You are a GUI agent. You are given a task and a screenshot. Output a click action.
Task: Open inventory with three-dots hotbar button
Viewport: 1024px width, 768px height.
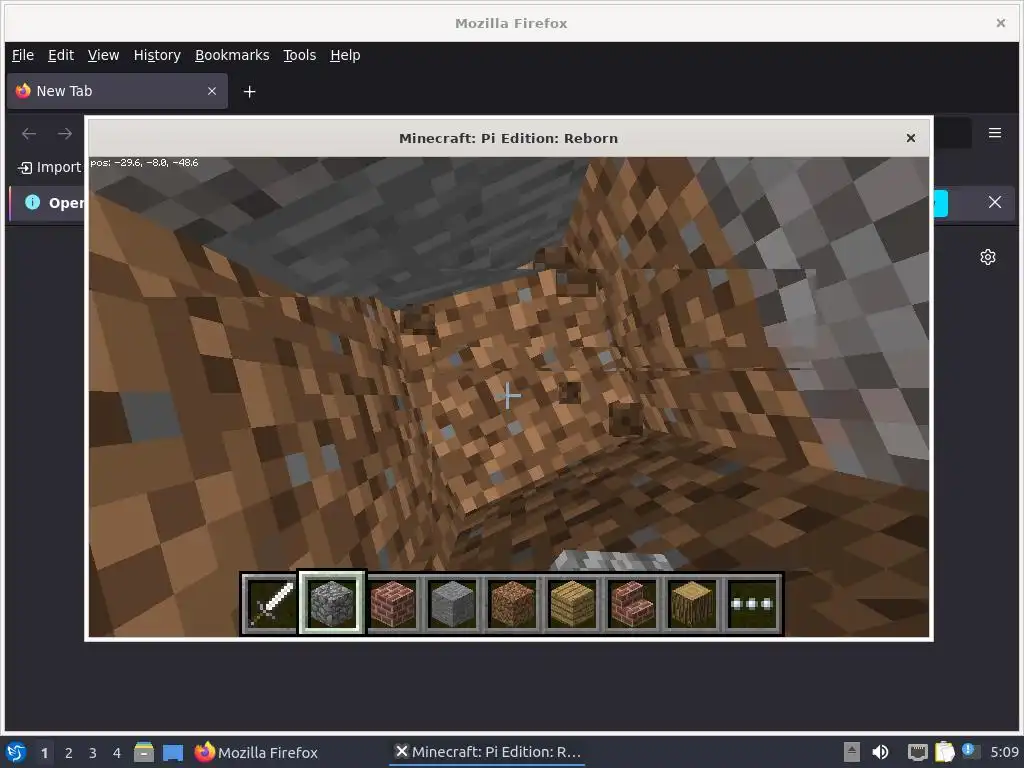click(x=752, y=604)
